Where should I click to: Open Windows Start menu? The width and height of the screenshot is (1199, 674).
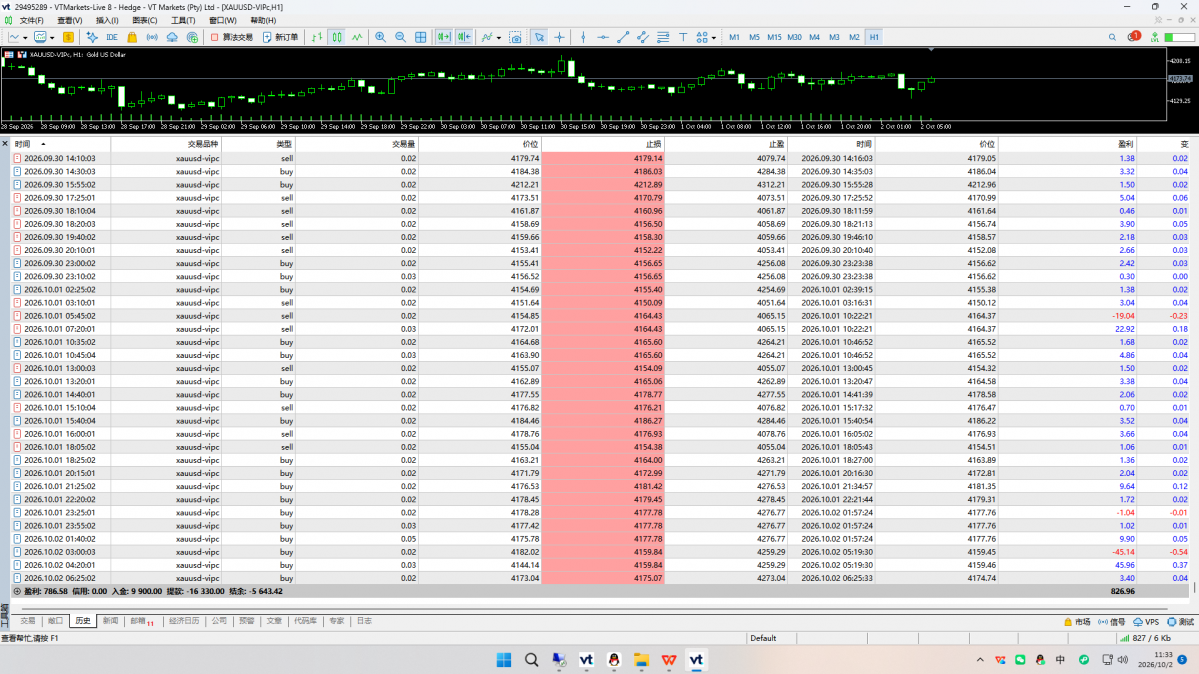tap(504, 659)
